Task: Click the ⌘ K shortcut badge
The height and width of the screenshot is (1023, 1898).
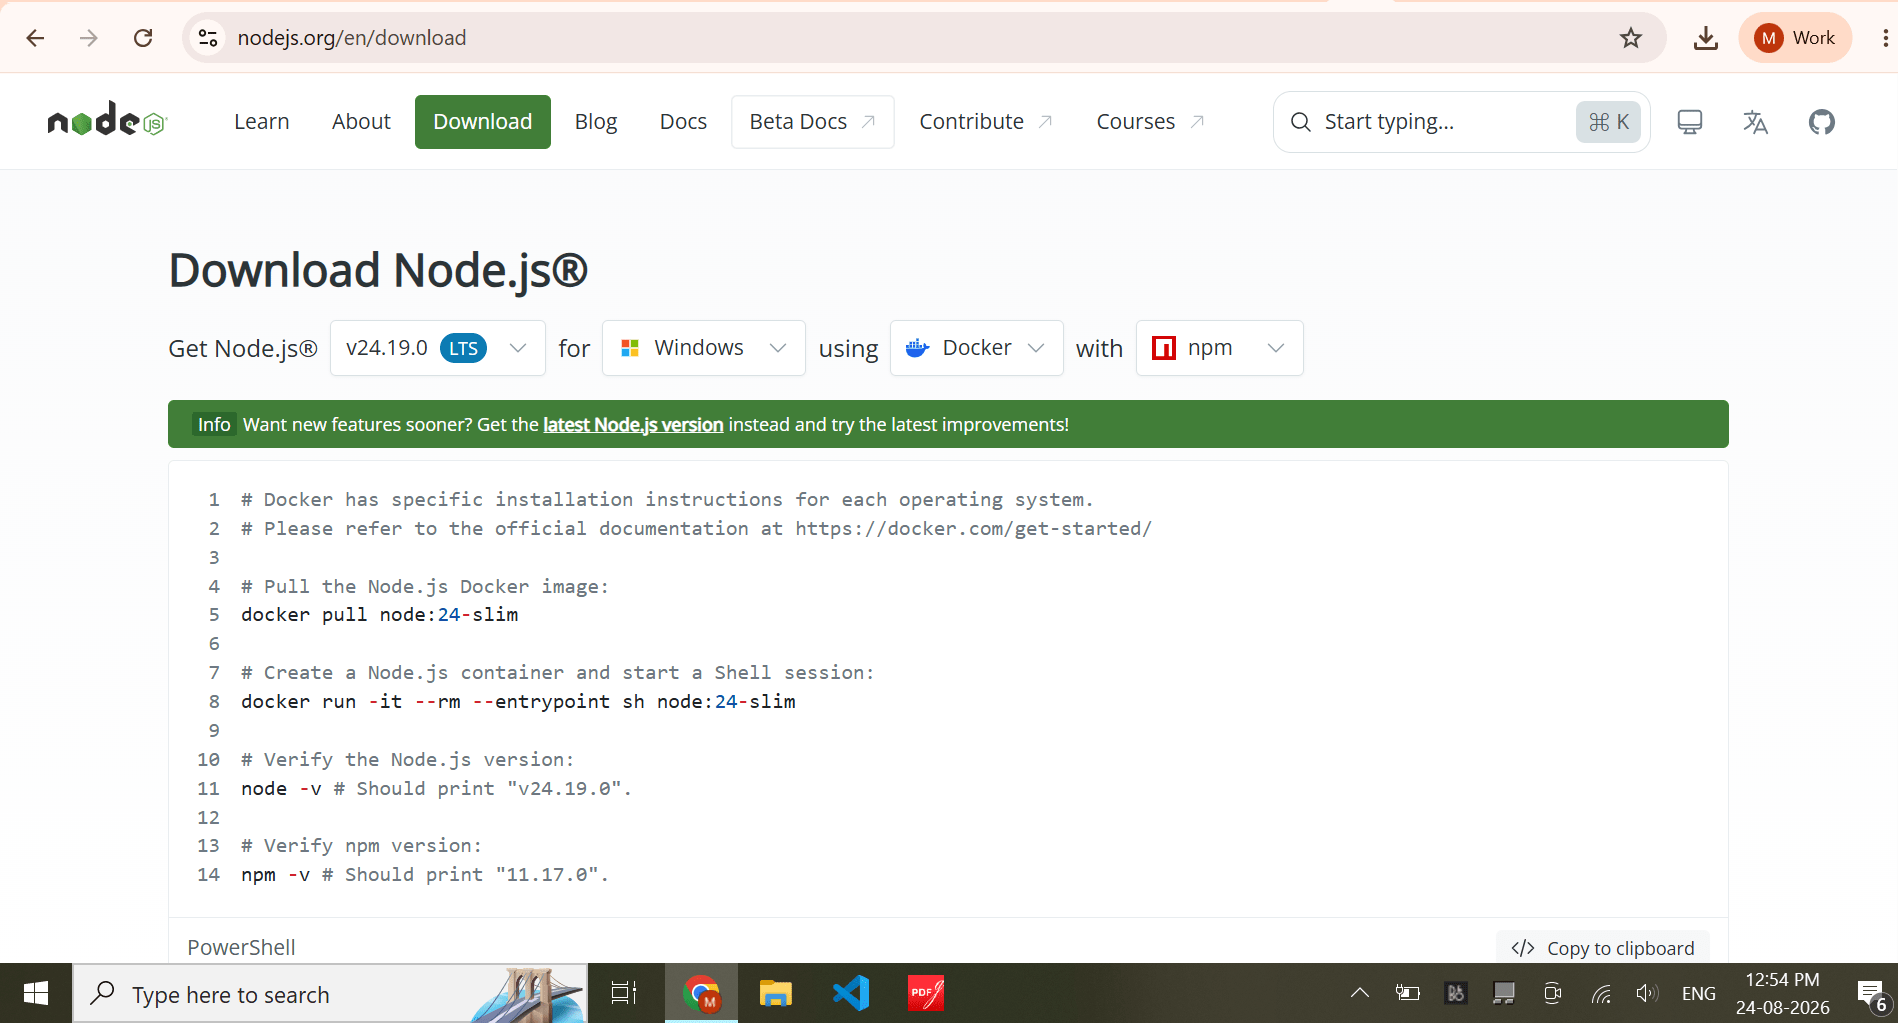Action: tap(1608, 122)
